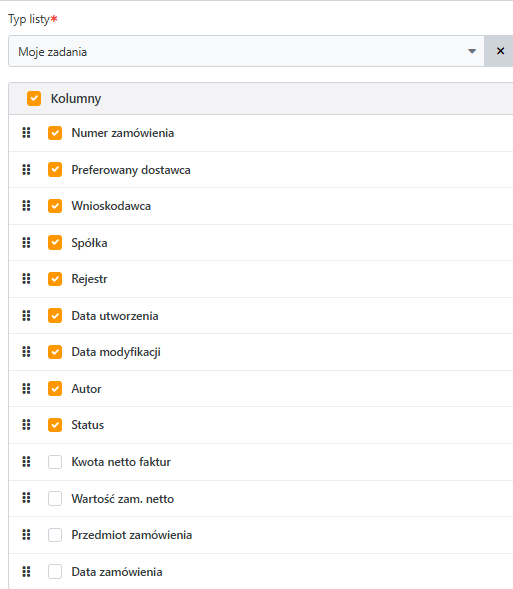
Task: Uncheck the Kolumny select-all checkbox
Action: click(34, 98)
